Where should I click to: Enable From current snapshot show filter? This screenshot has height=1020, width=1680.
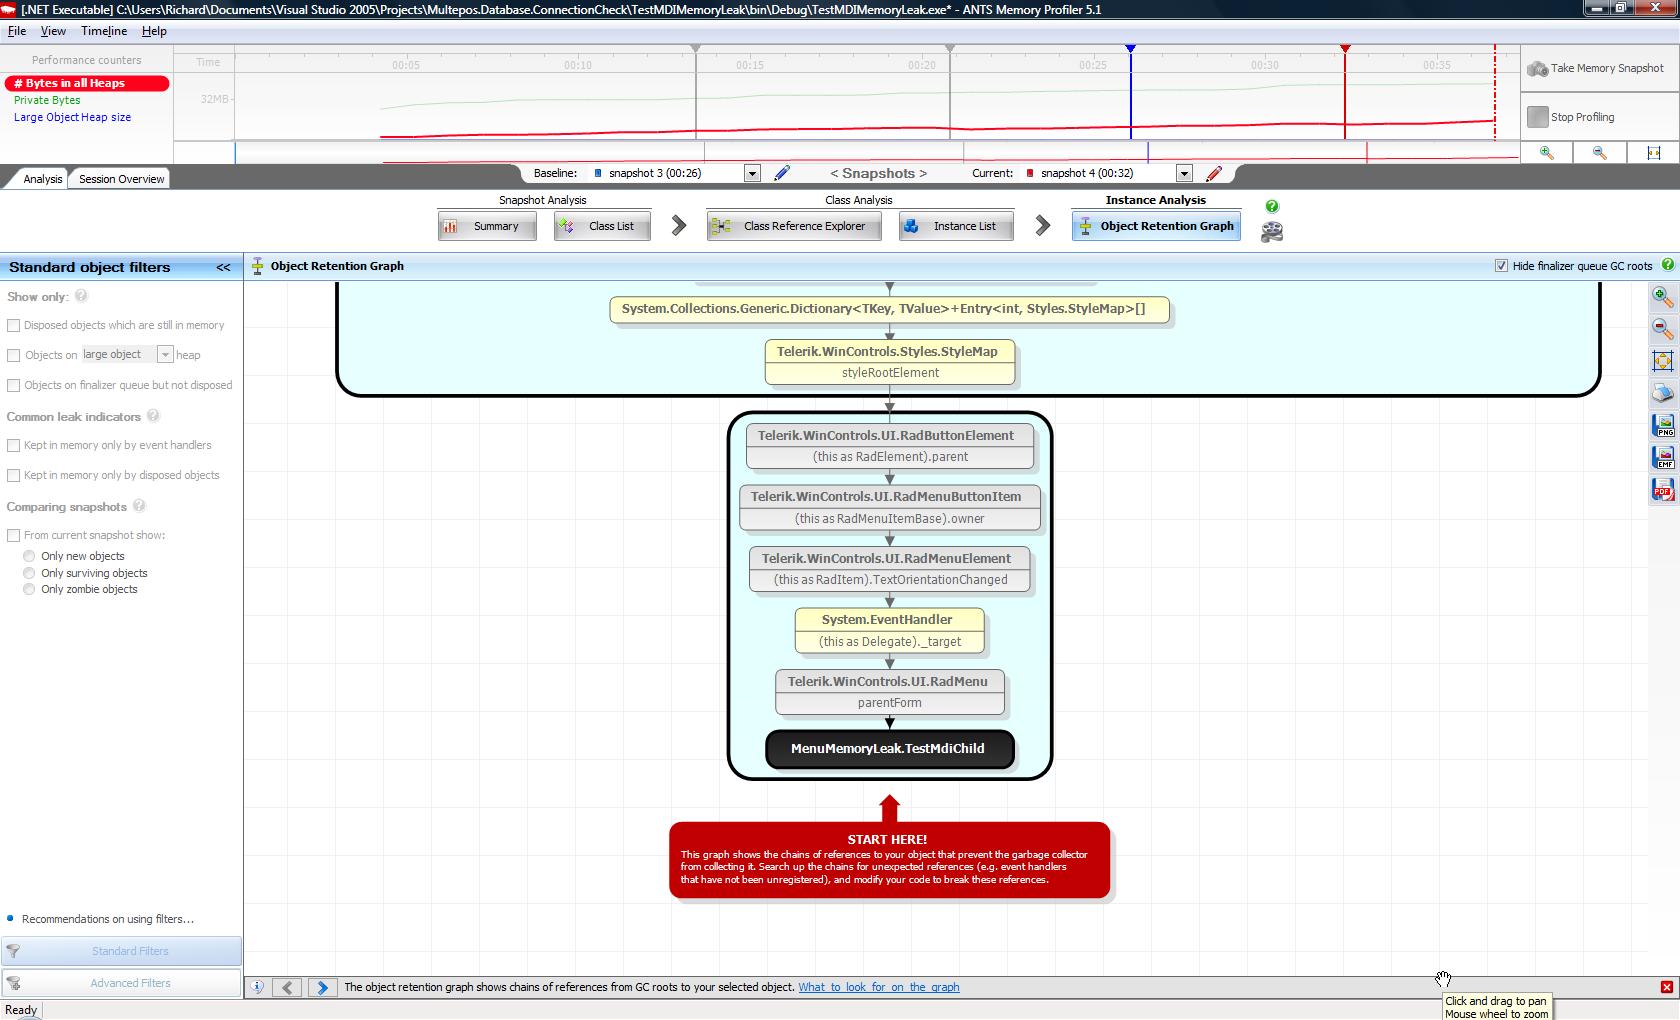click(14, 535)
